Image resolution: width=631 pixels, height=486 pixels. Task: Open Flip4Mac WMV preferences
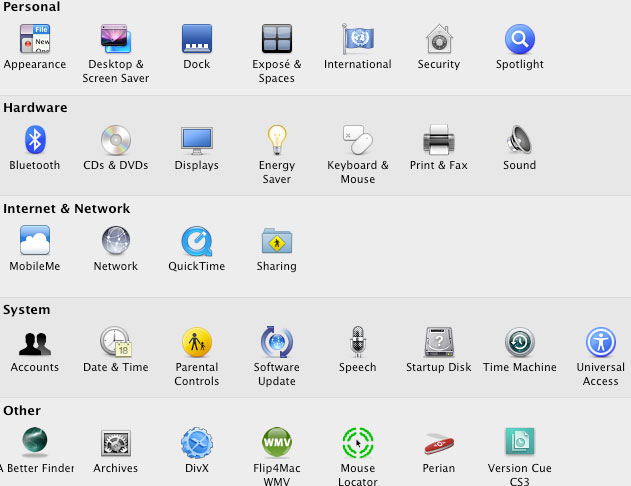277,443
